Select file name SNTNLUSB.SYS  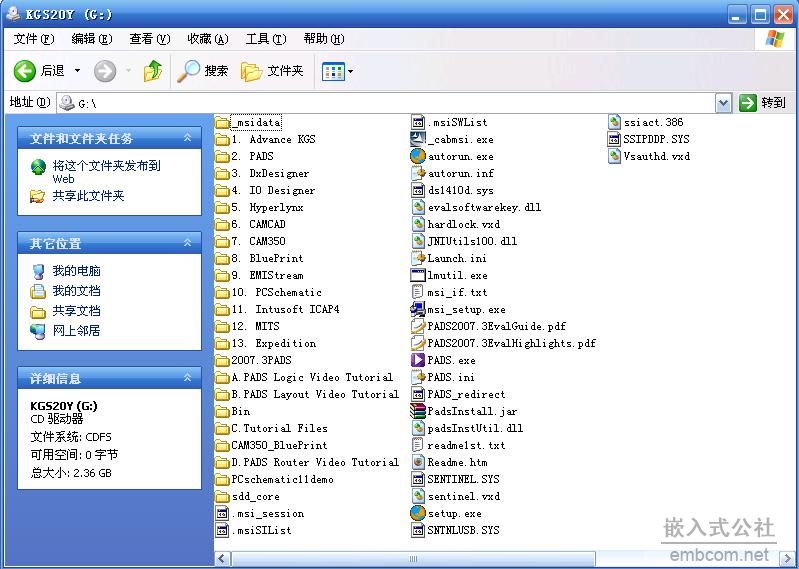point(464,530)
